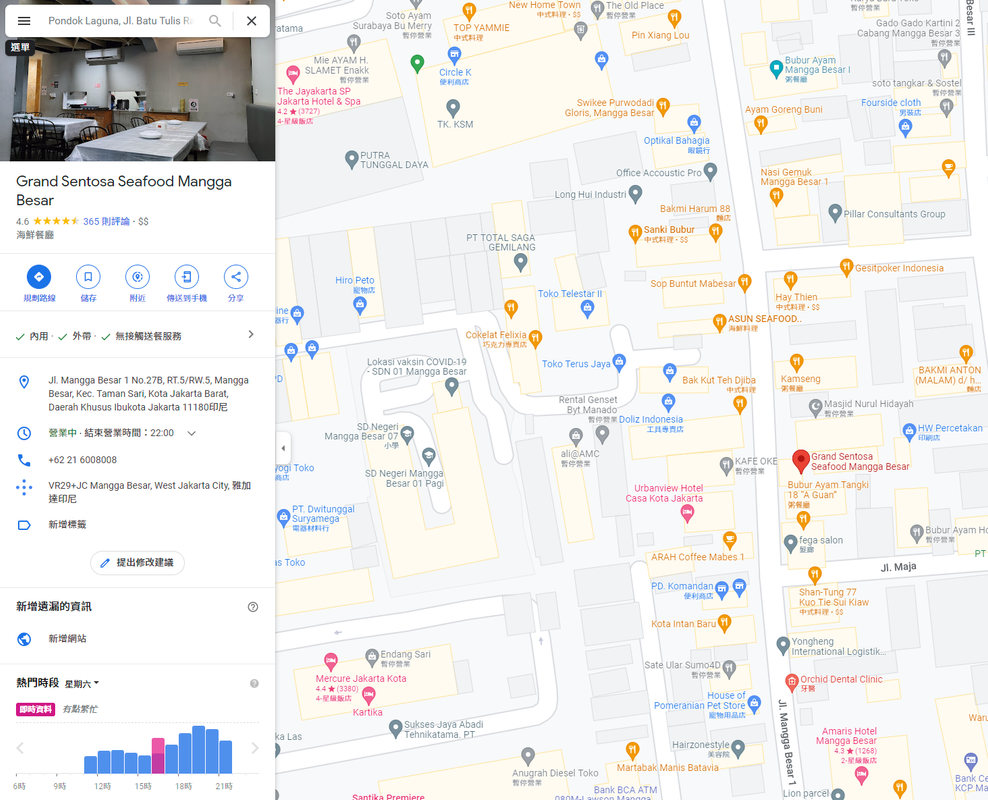Click the ASUN SEAFOOD restaurant marker
This screenshot has width=988, height=800.
pos(720,323)
